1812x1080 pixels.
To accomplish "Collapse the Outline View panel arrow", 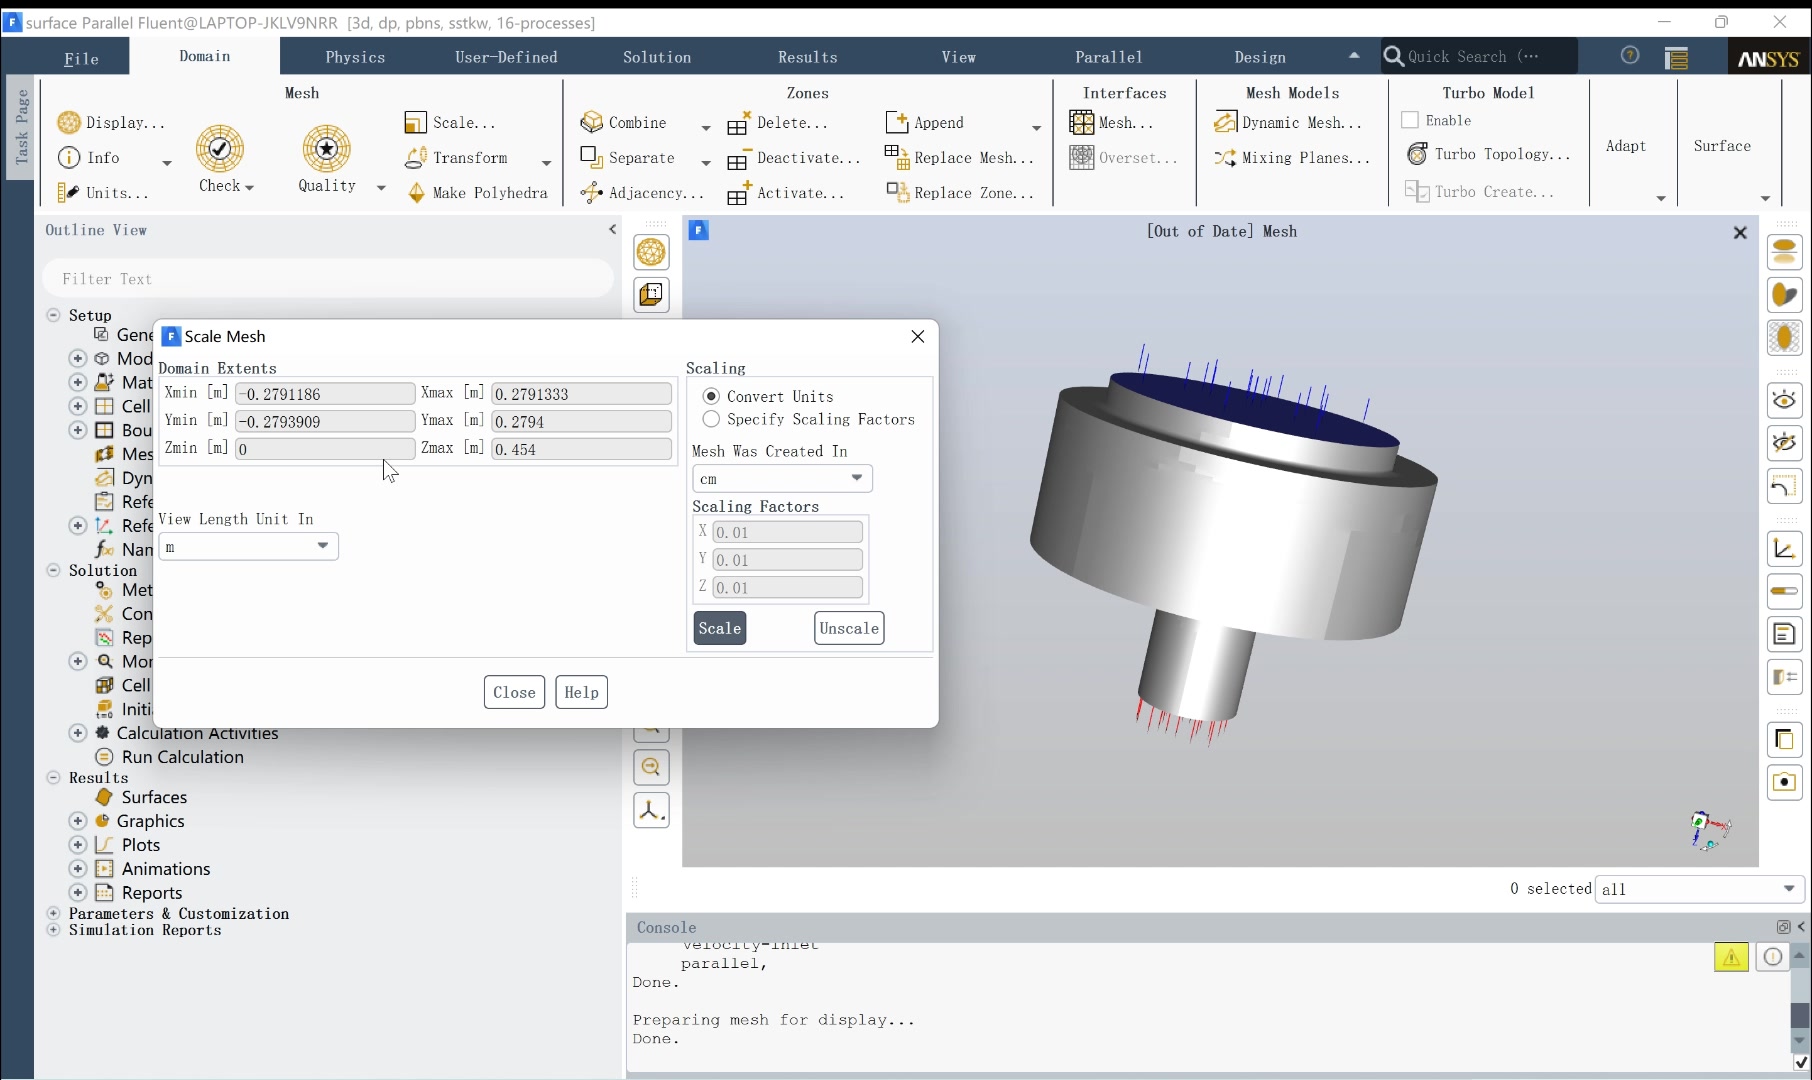I will tap(612, 230).
